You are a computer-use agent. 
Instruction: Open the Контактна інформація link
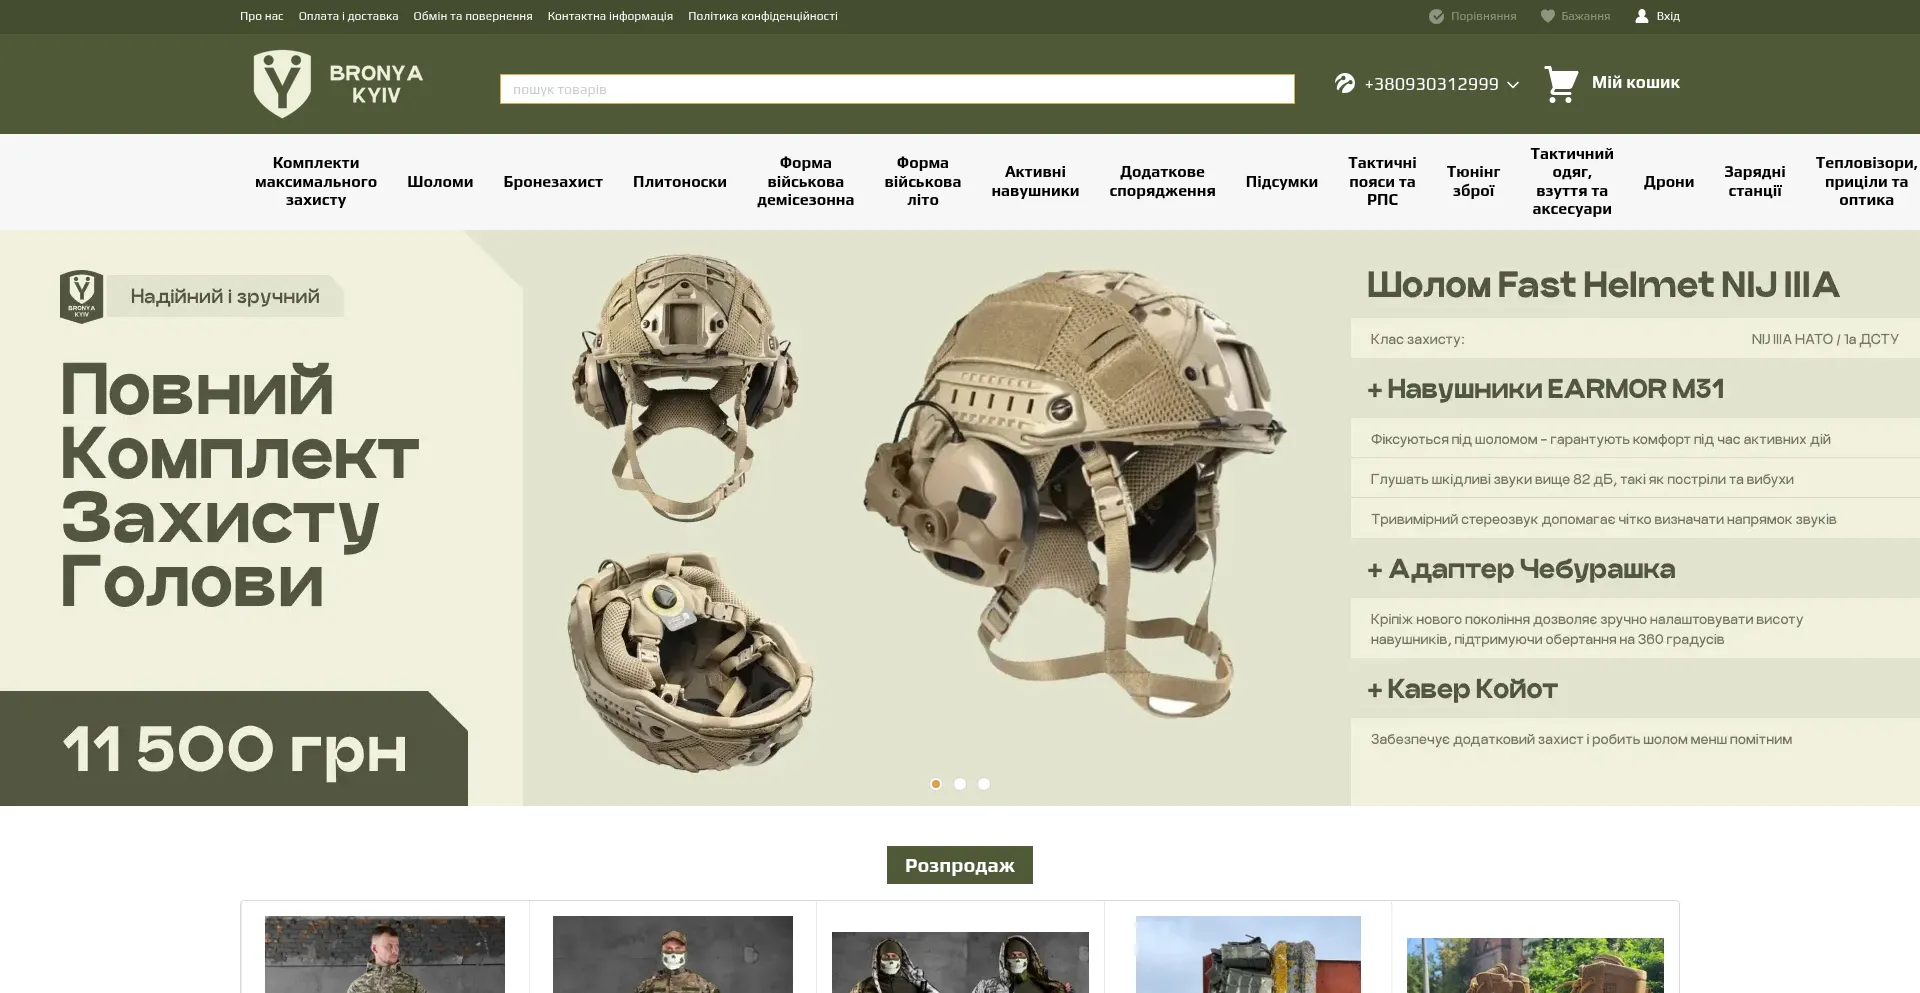point(610,16)
